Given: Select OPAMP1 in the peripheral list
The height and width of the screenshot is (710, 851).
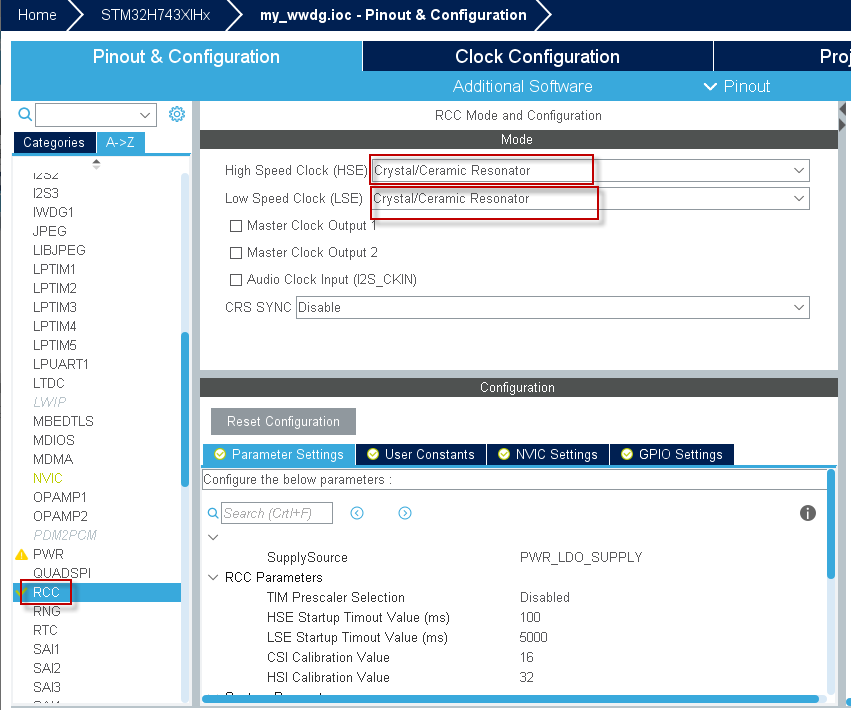Looking at the screenshot, I should click(60, 497).
